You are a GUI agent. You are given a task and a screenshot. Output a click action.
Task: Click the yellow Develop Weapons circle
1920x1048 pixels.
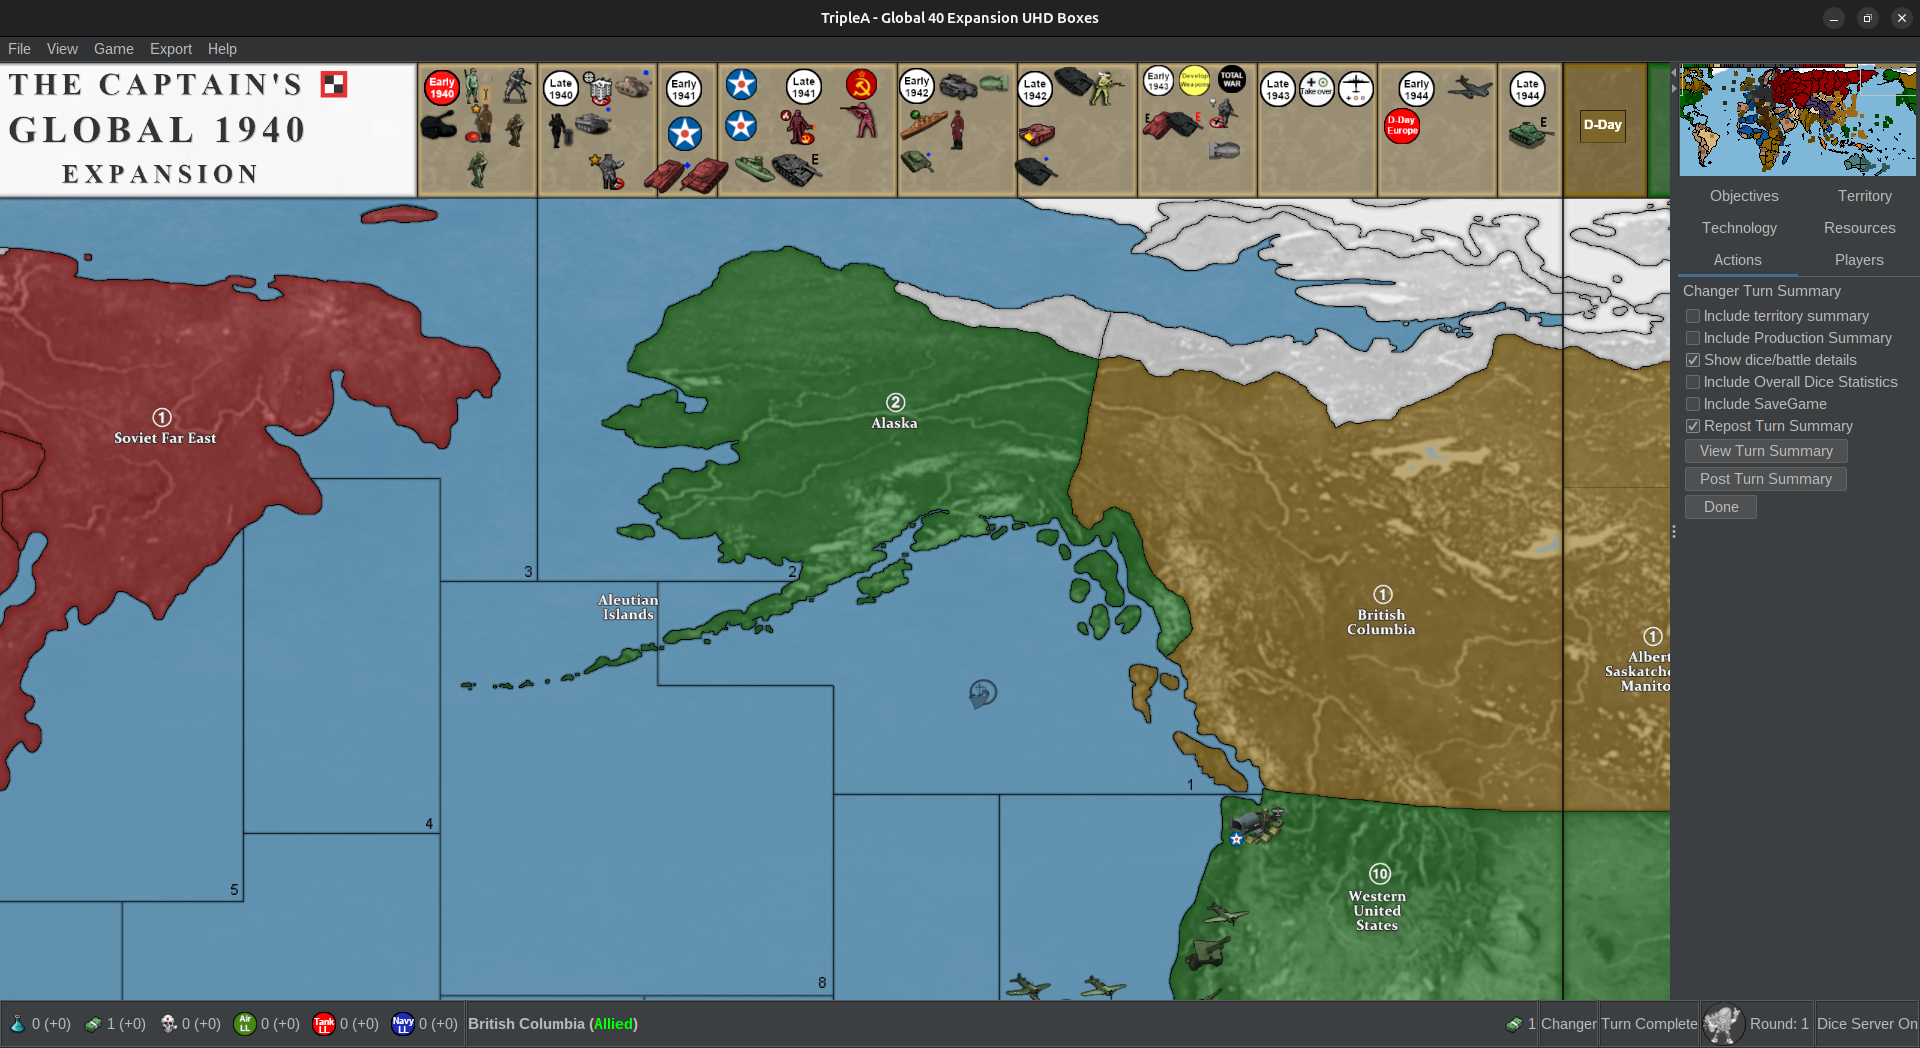click(x=1195, y=81)
